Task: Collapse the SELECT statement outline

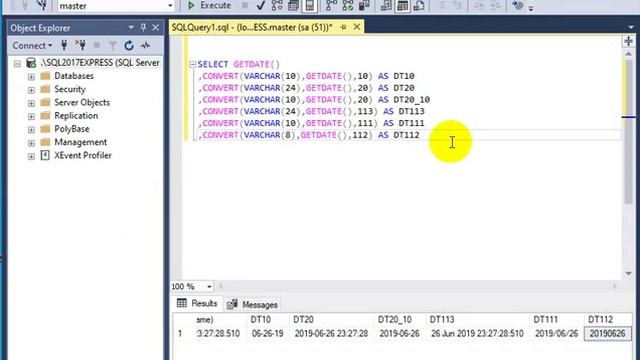Action: point(193,64)
